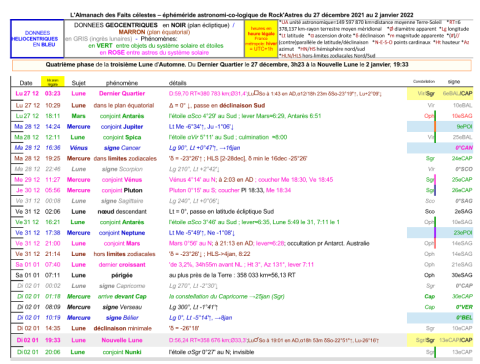Click the phénomène column header
480x364 pixels.
(x=122, y=83)
